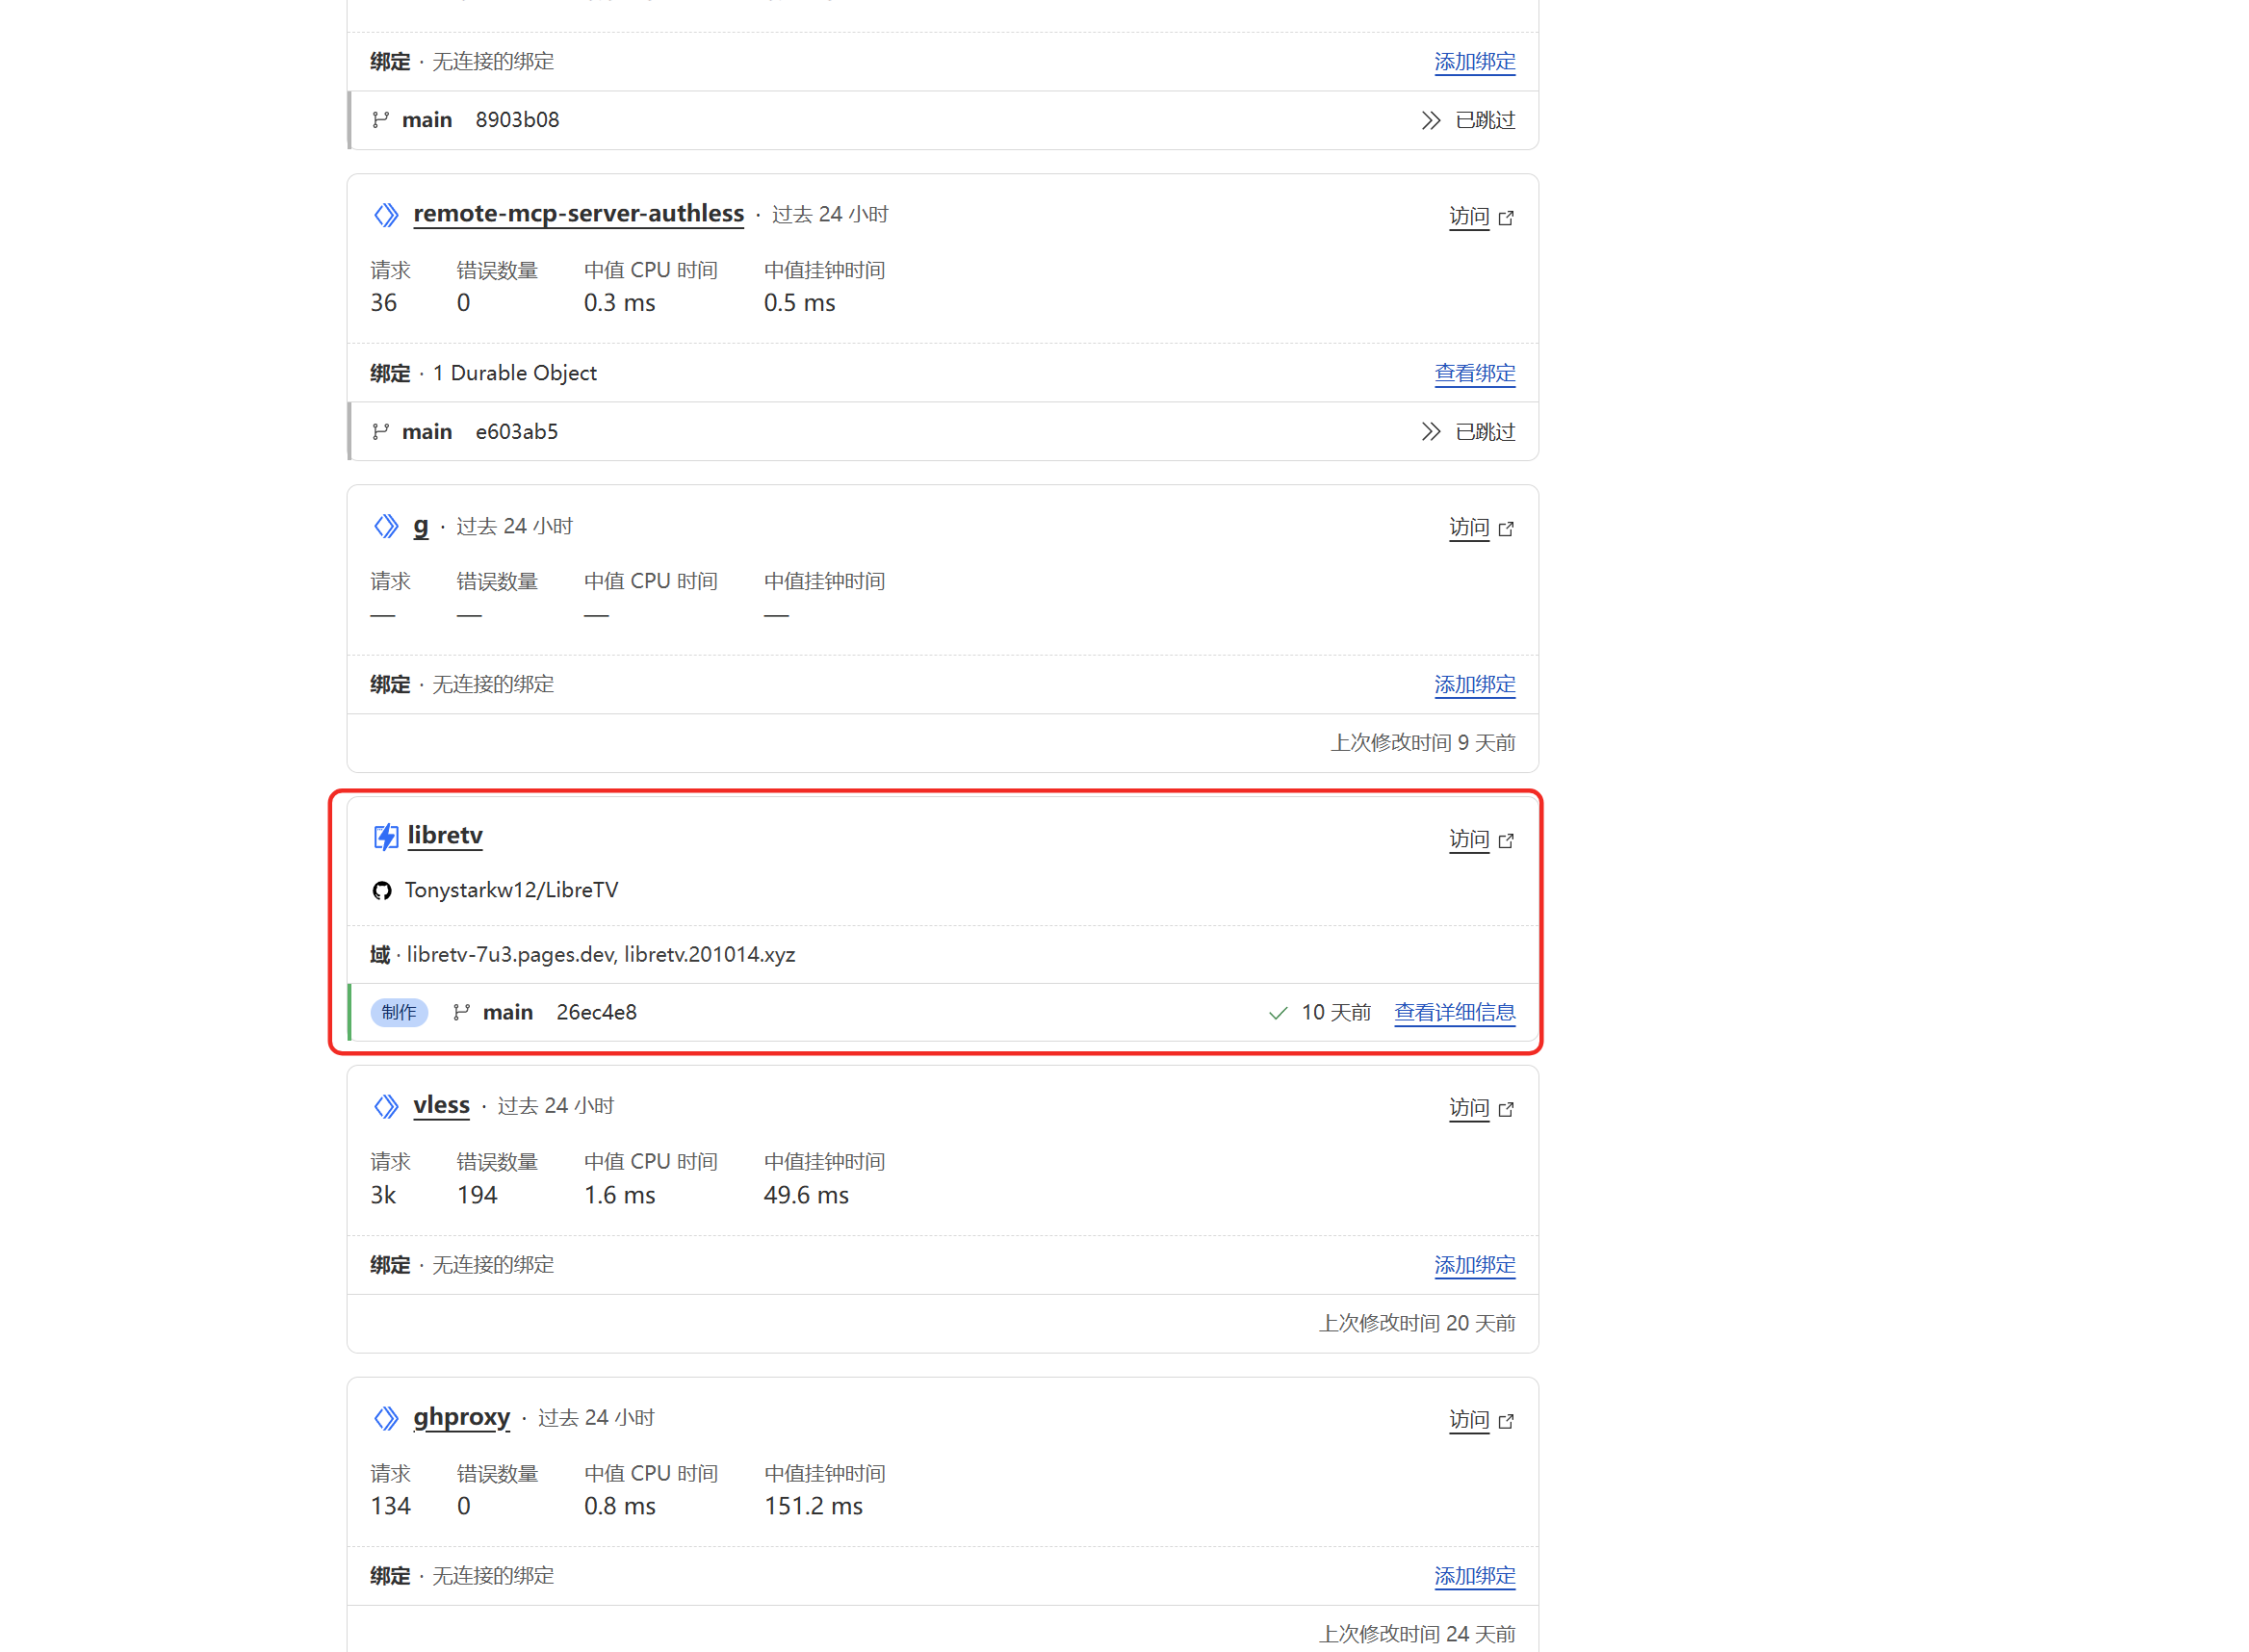Click vless error count 194

click(x=477, y=1195)
